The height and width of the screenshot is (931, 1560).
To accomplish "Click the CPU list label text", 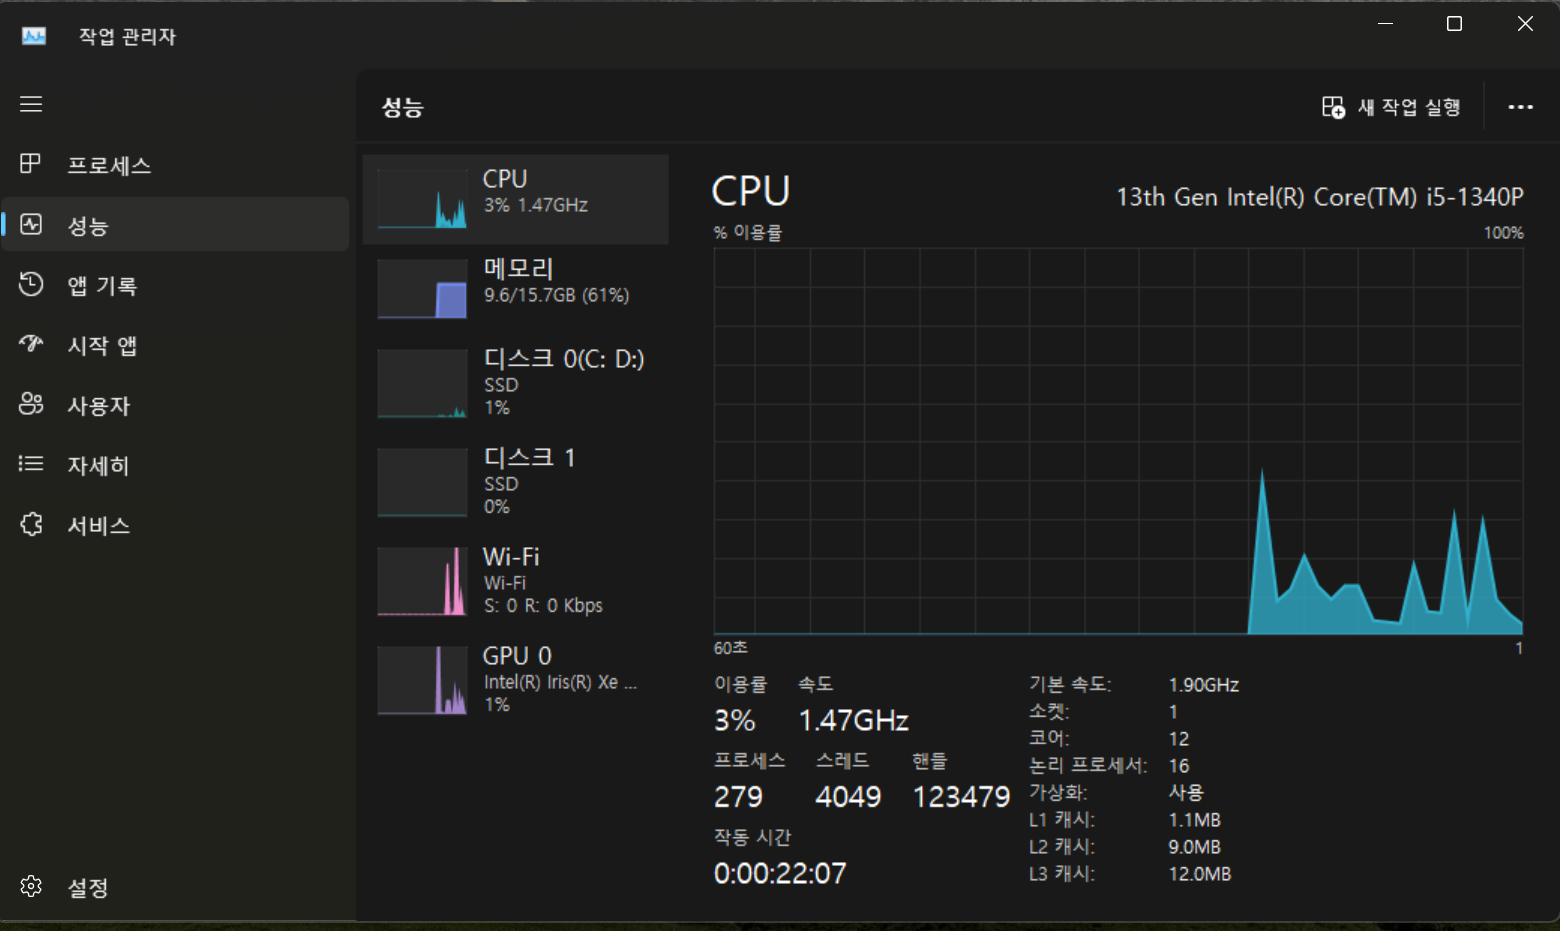I will click(505, 178).
